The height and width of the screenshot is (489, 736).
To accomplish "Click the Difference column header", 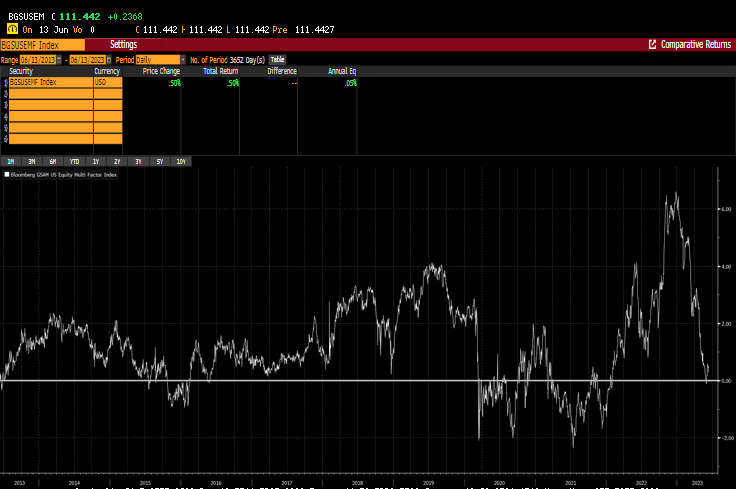I will (282, 71).
